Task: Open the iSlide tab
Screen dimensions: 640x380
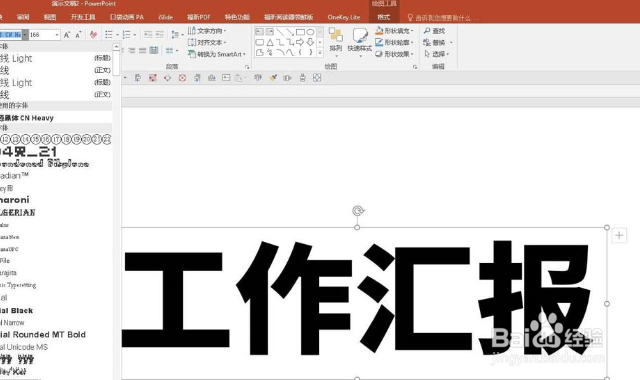Action: 165,17
